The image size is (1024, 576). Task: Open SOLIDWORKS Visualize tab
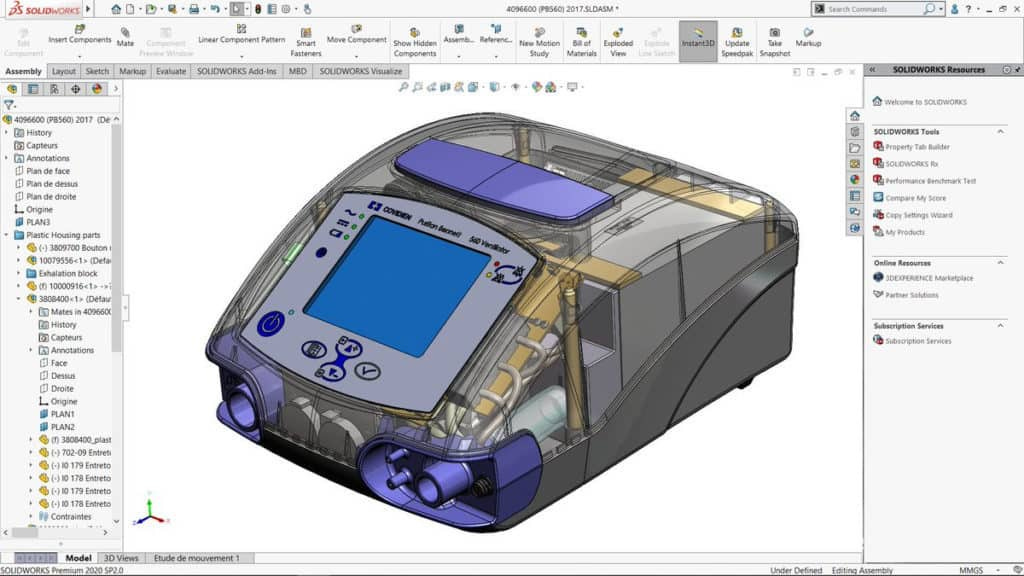point(360,71)
